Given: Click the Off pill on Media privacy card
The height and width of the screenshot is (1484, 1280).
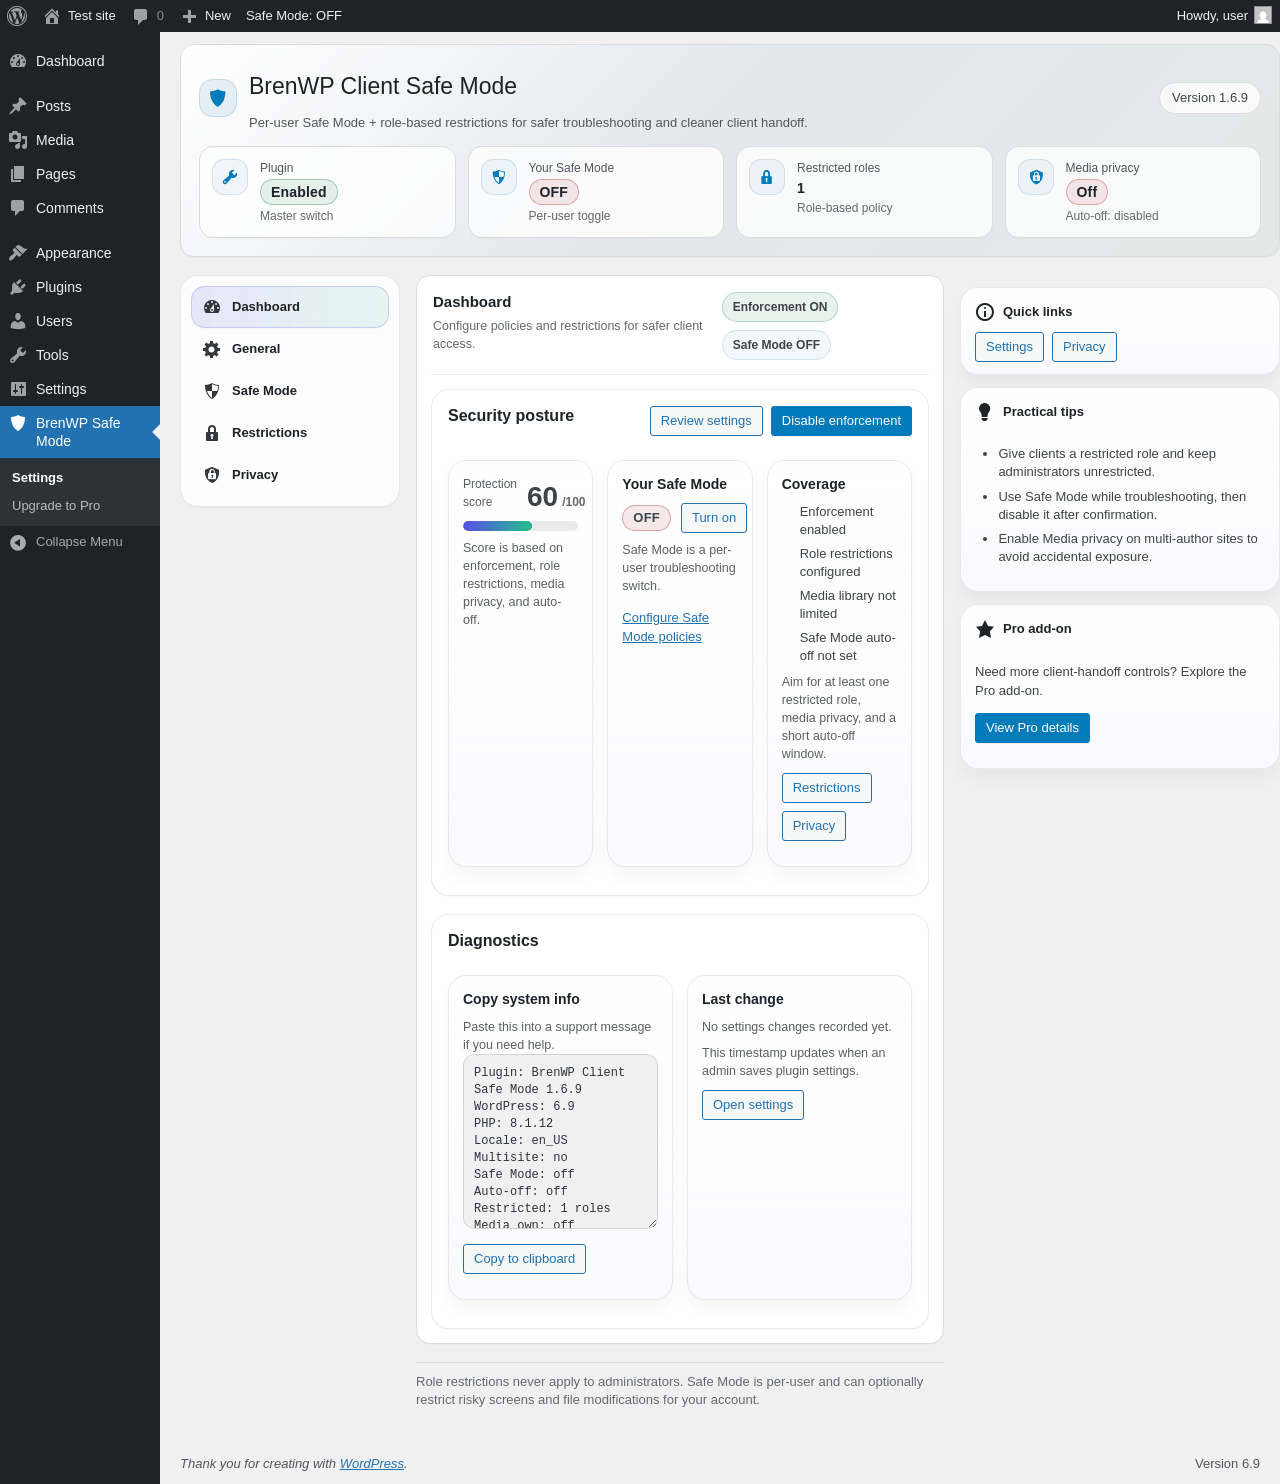Looking at the screenshot, I should [x=1087, y=192].
